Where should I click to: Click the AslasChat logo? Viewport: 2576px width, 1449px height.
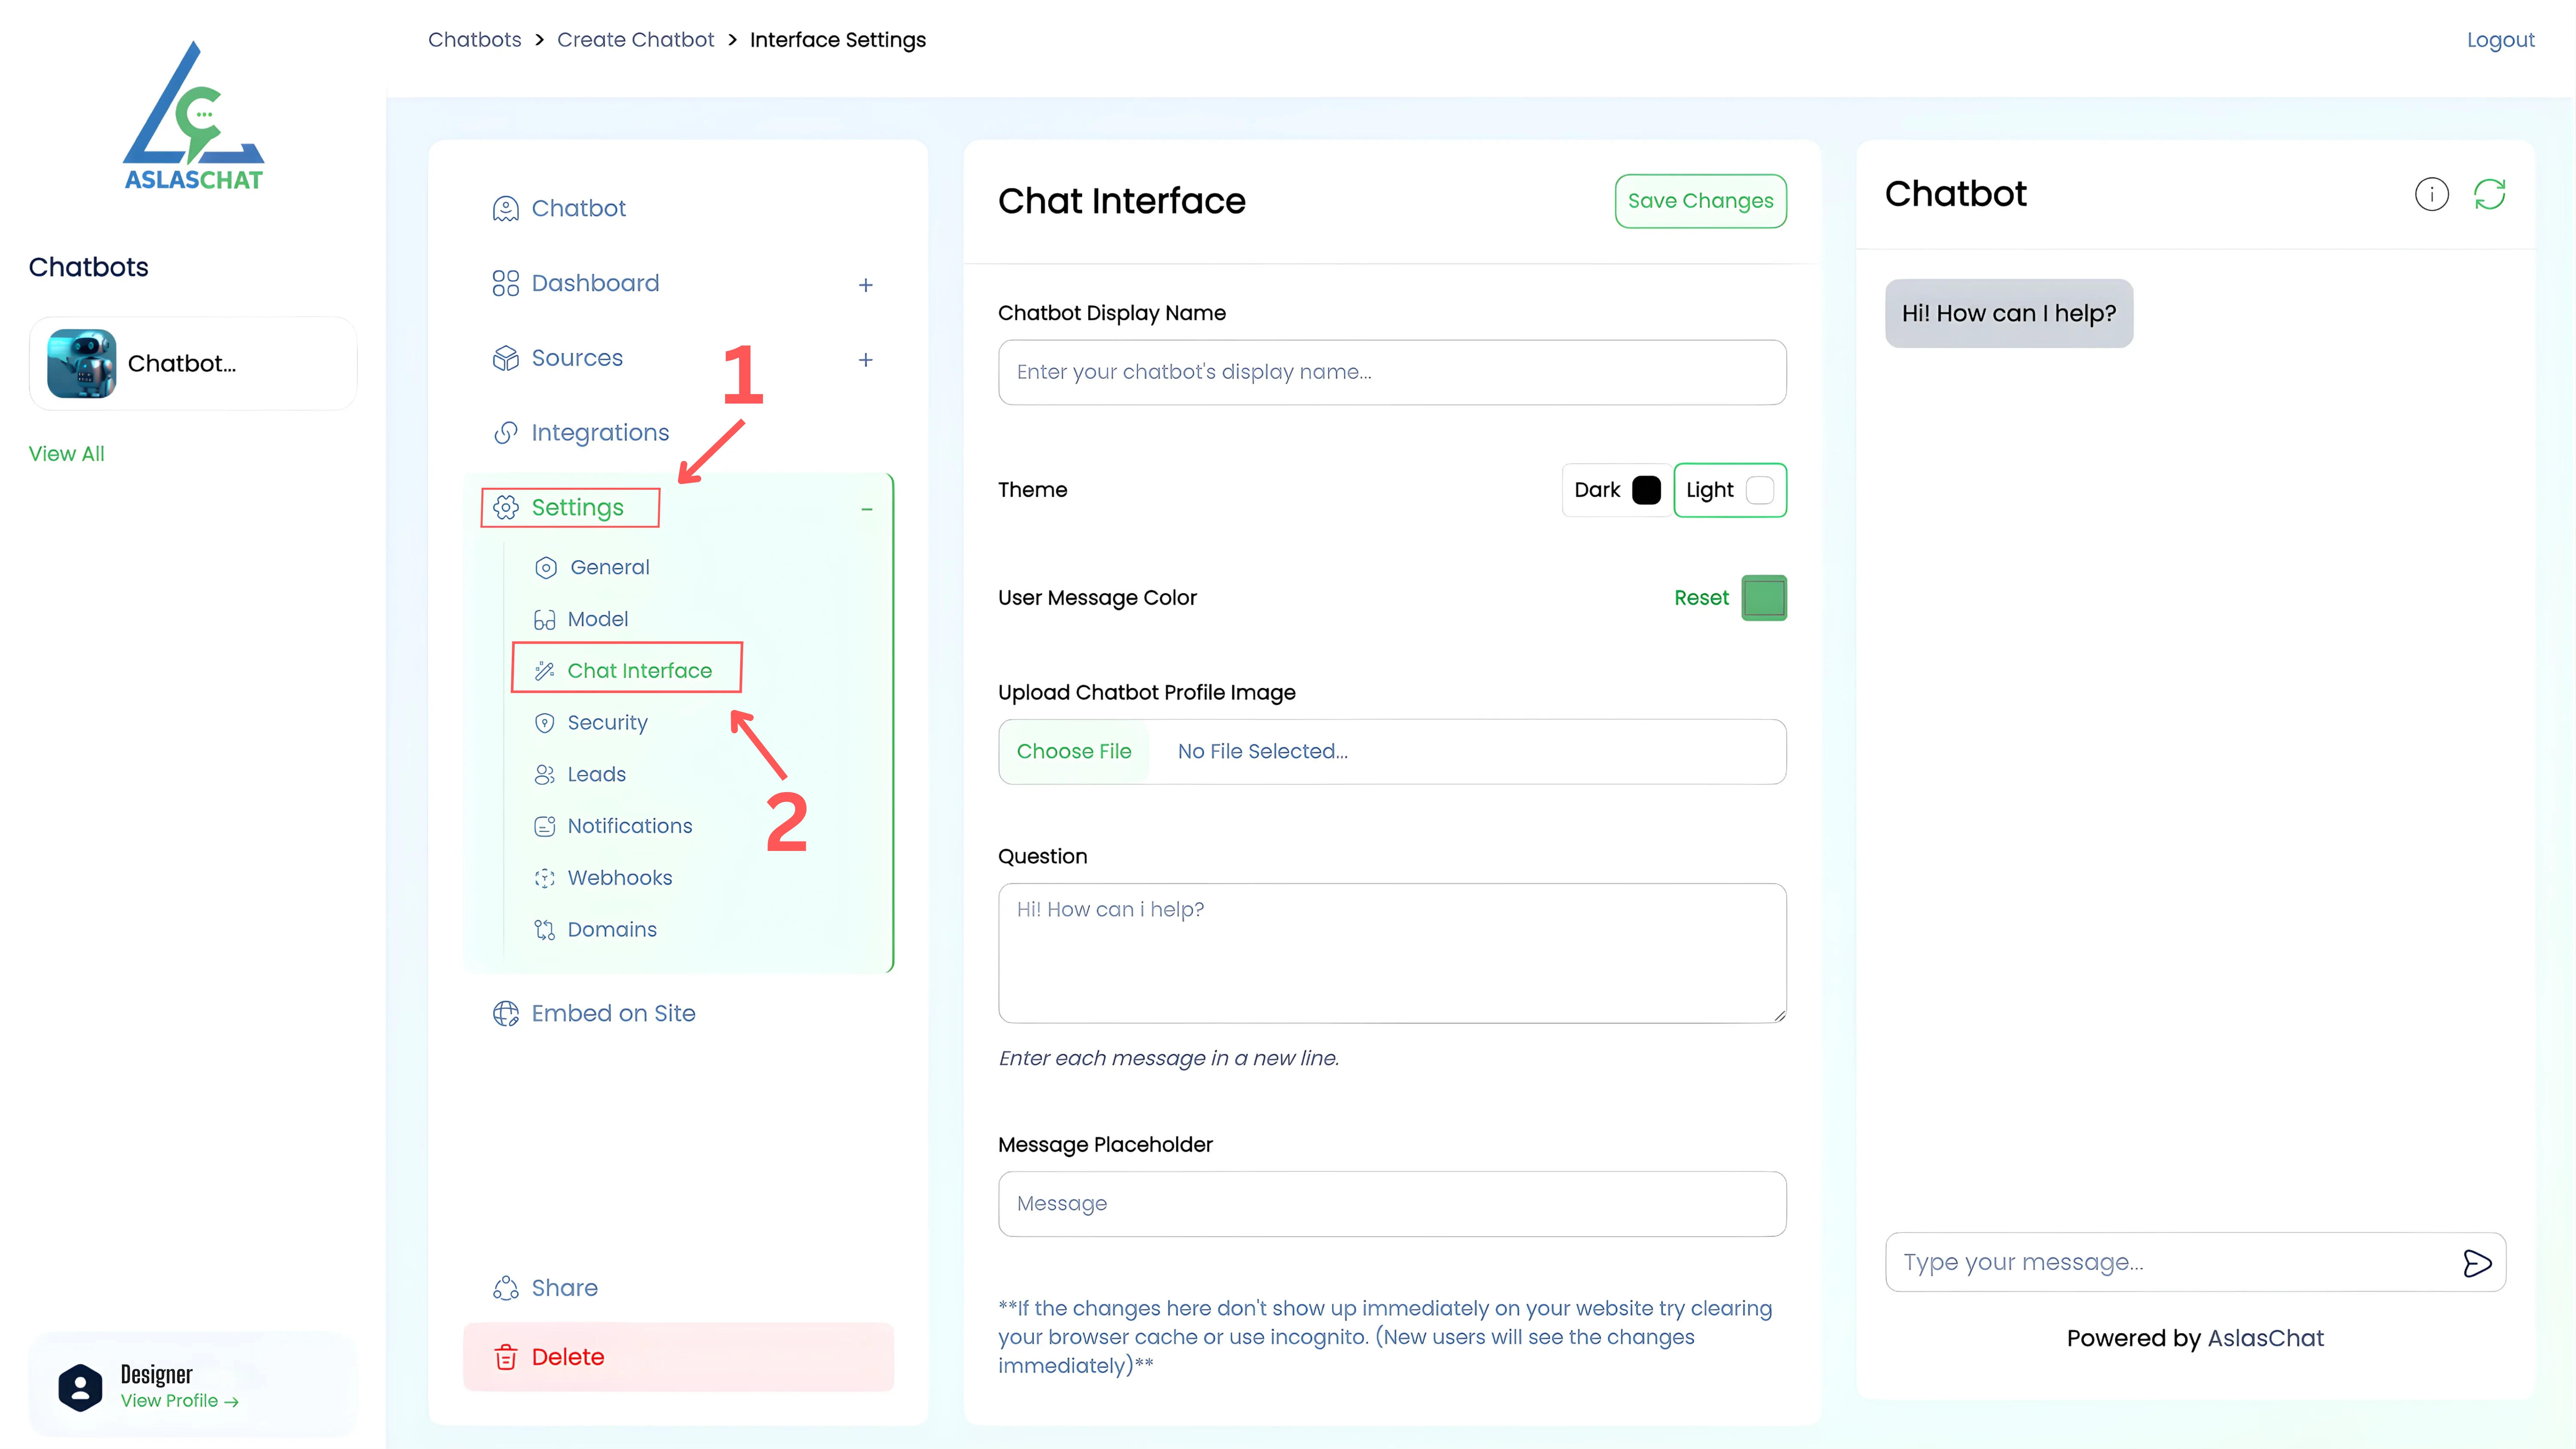point(193,116)
